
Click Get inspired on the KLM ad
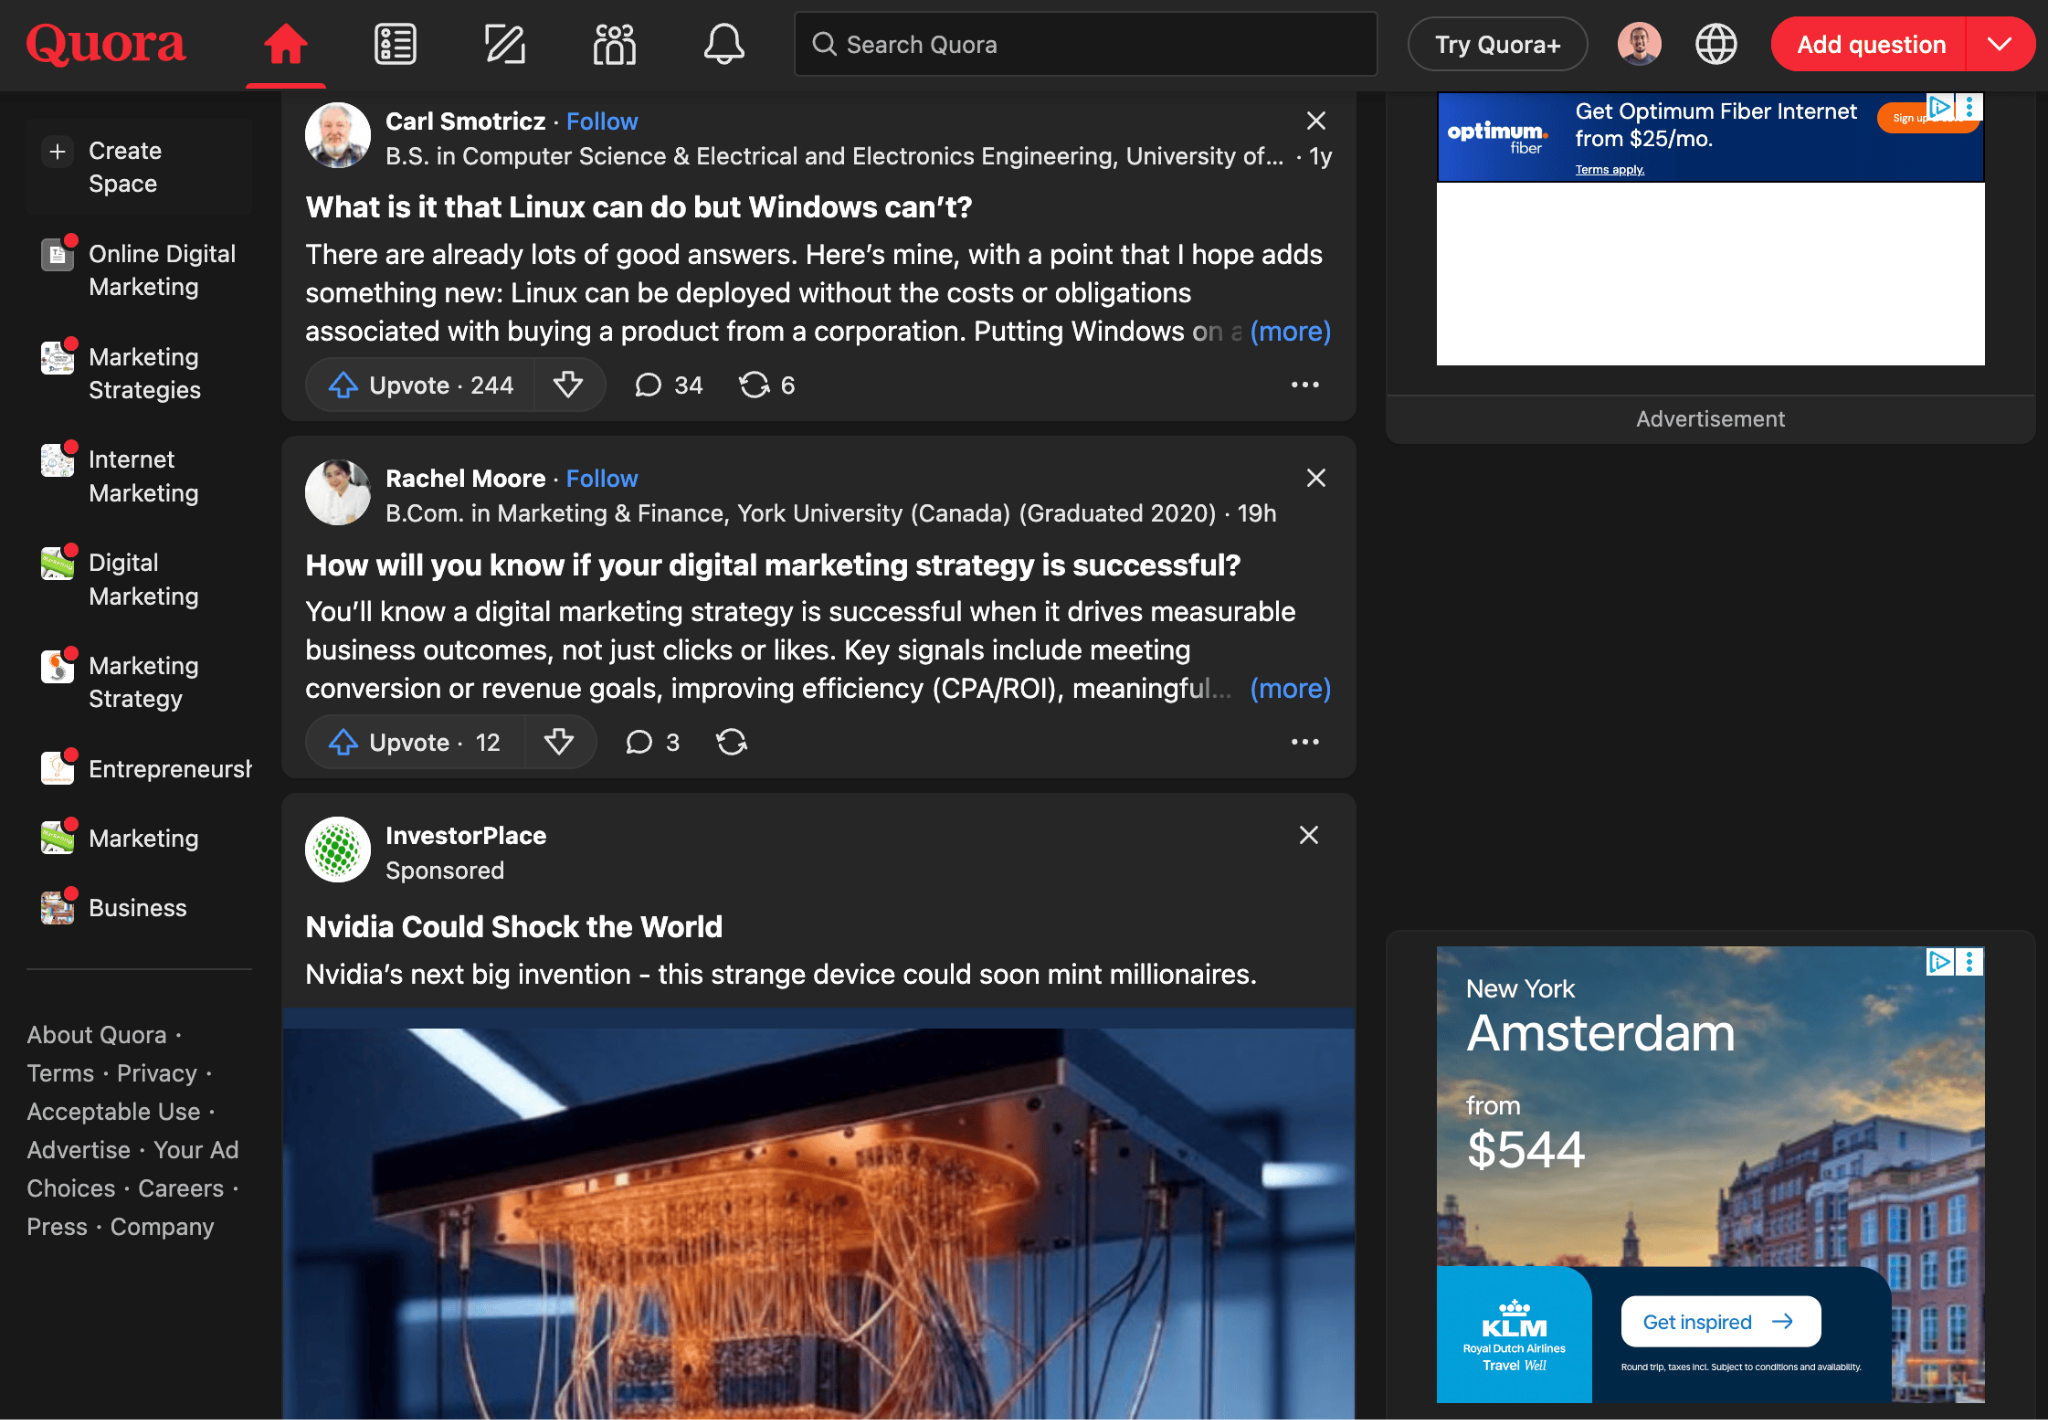coord(1719,1322)
